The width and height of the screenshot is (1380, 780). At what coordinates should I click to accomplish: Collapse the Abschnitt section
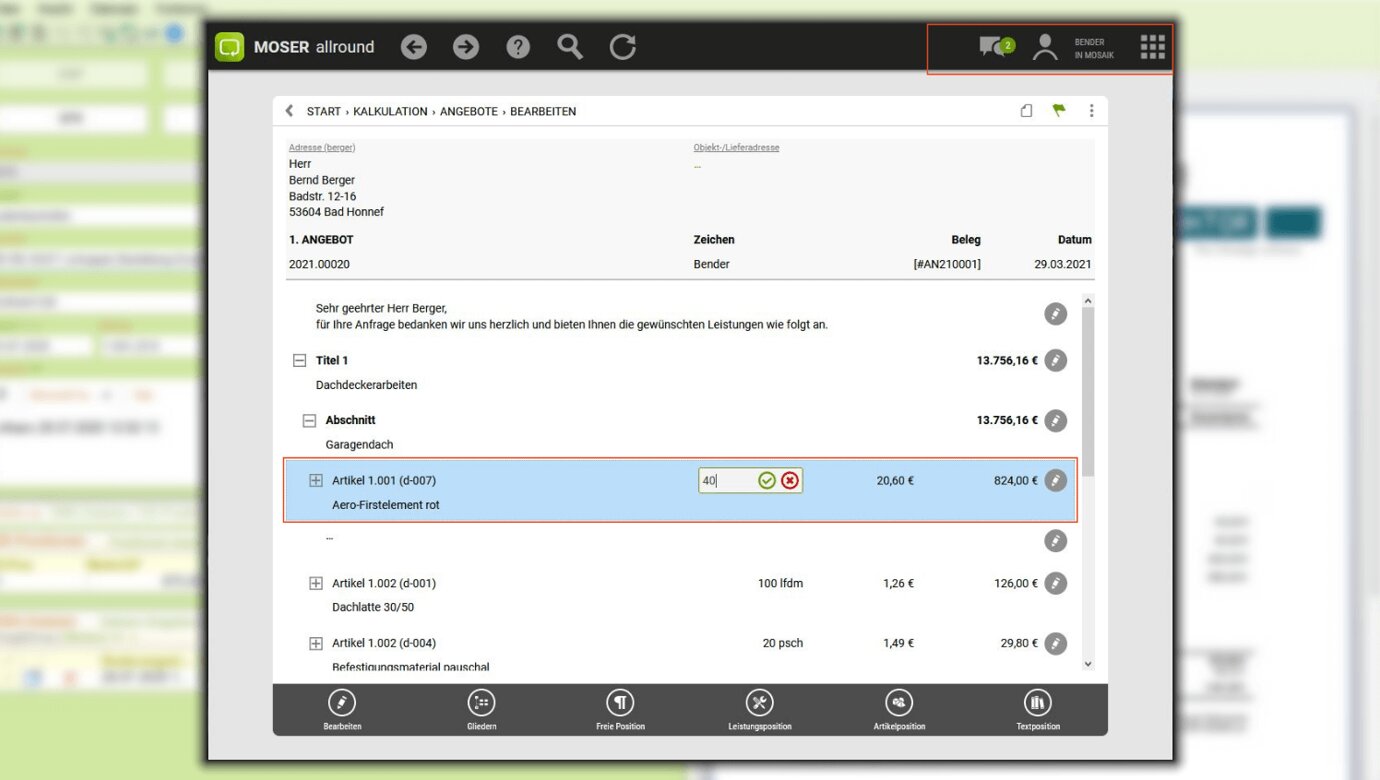click(x=310, y=421)
